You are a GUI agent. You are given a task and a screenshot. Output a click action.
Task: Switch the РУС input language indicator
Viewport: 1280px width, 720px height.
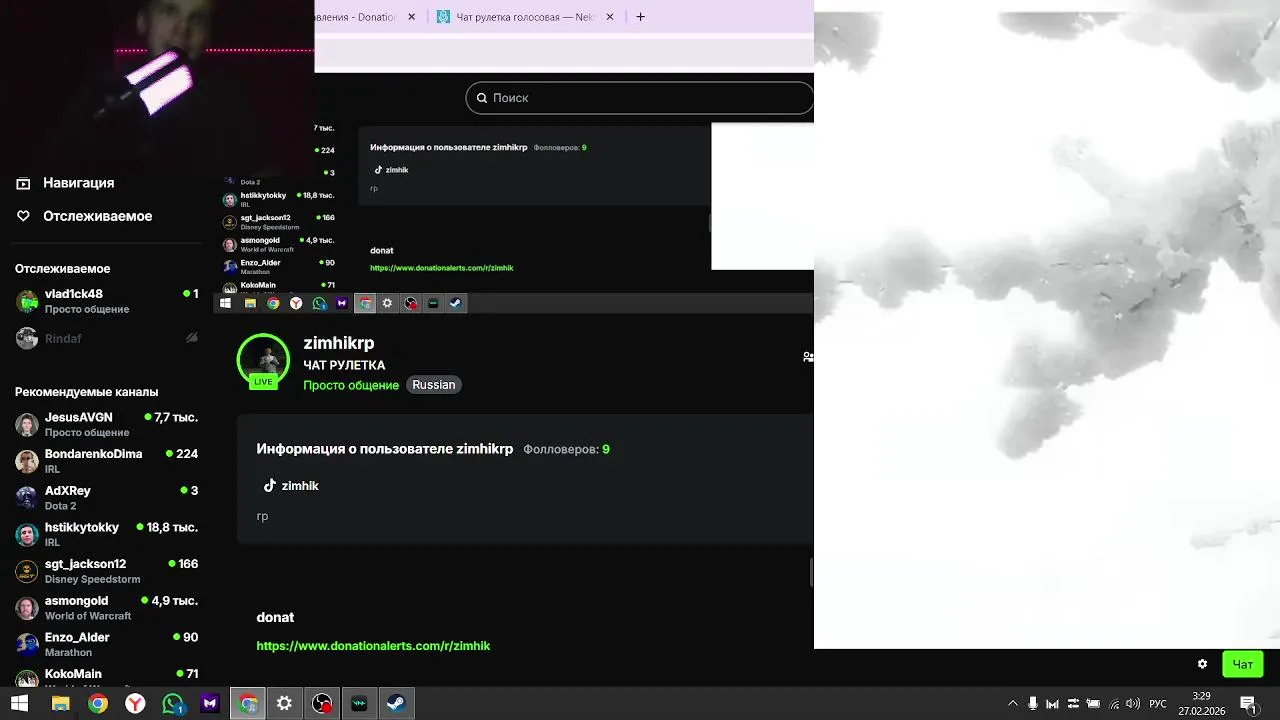pyautogui.click(x=1158, y=704)
